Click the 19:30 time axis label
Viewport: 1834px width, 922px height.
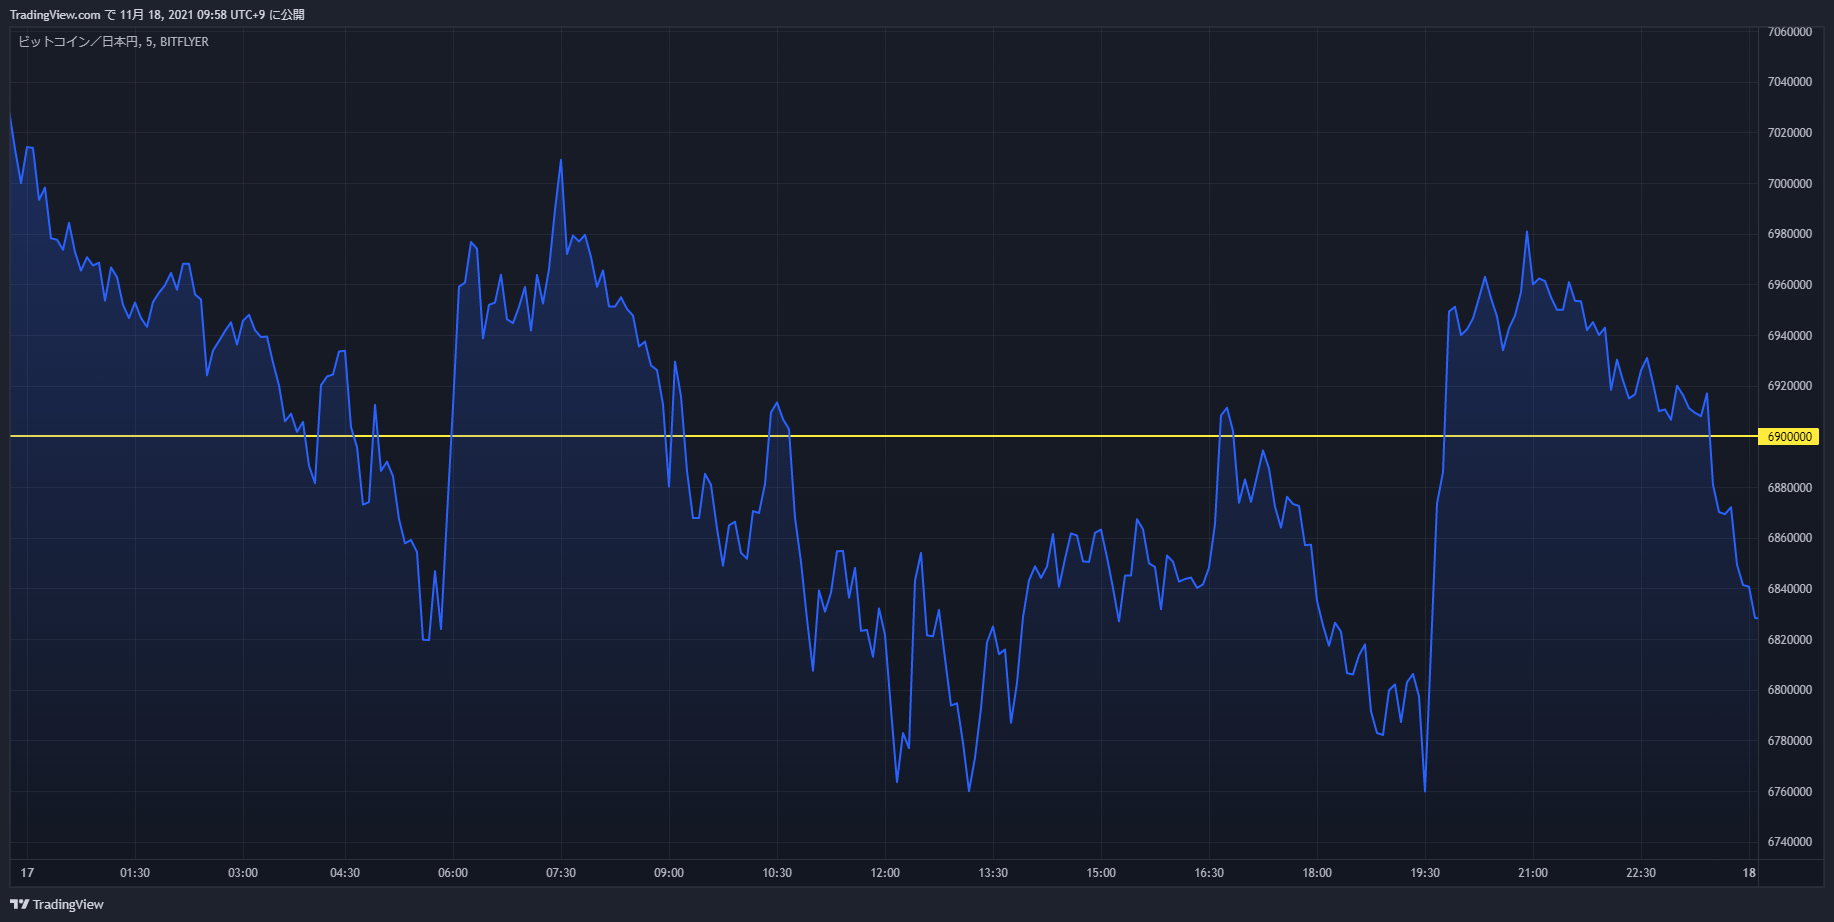coord(1425,873)
